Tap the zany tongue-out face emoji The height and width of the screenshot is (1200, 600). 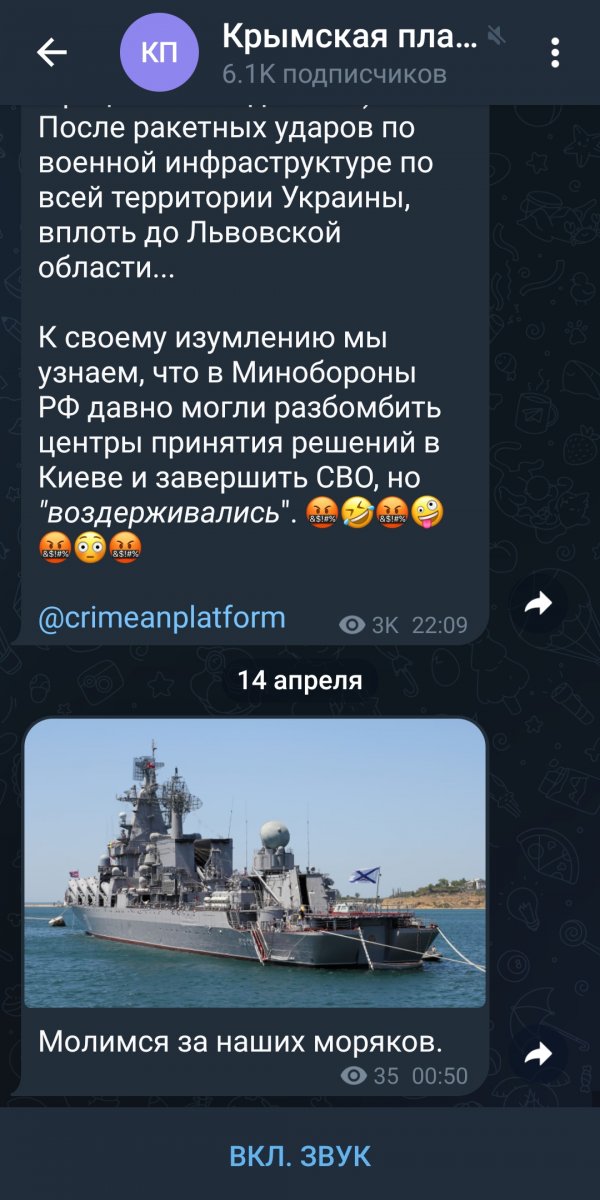coord(427,515)
